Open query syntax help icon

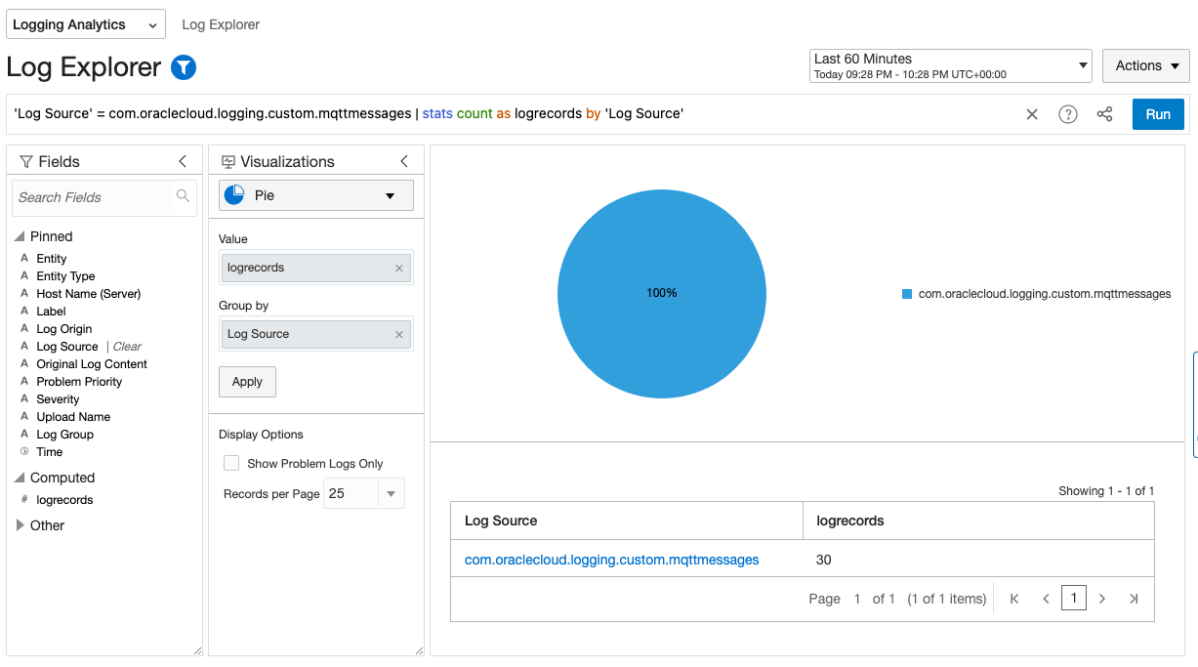(1067, 114)
